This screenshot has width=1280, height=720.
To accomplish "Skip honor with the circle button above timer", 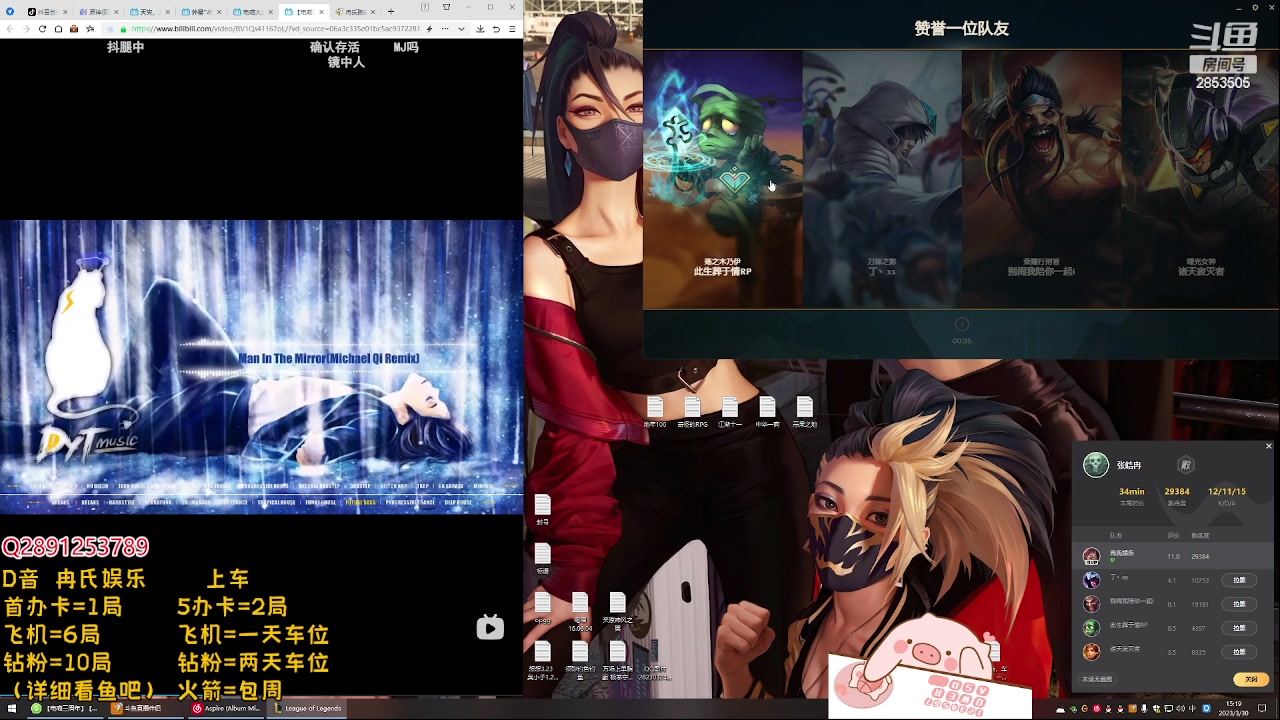I will [962, 324].
